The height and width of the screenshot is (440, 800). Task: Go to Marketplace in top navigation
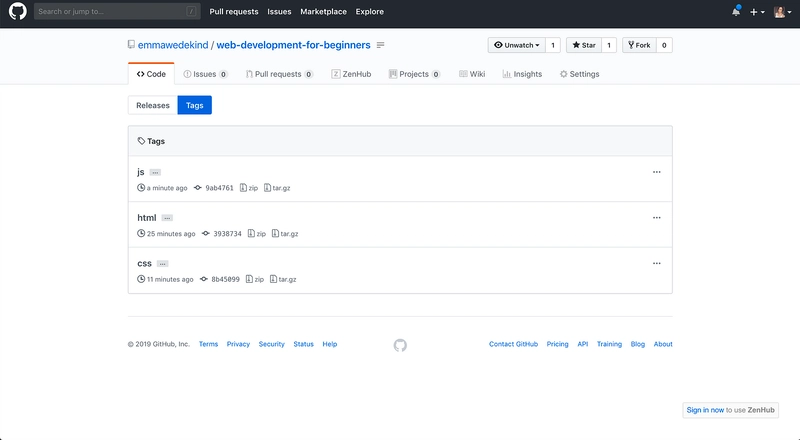[x=323, y=11]
